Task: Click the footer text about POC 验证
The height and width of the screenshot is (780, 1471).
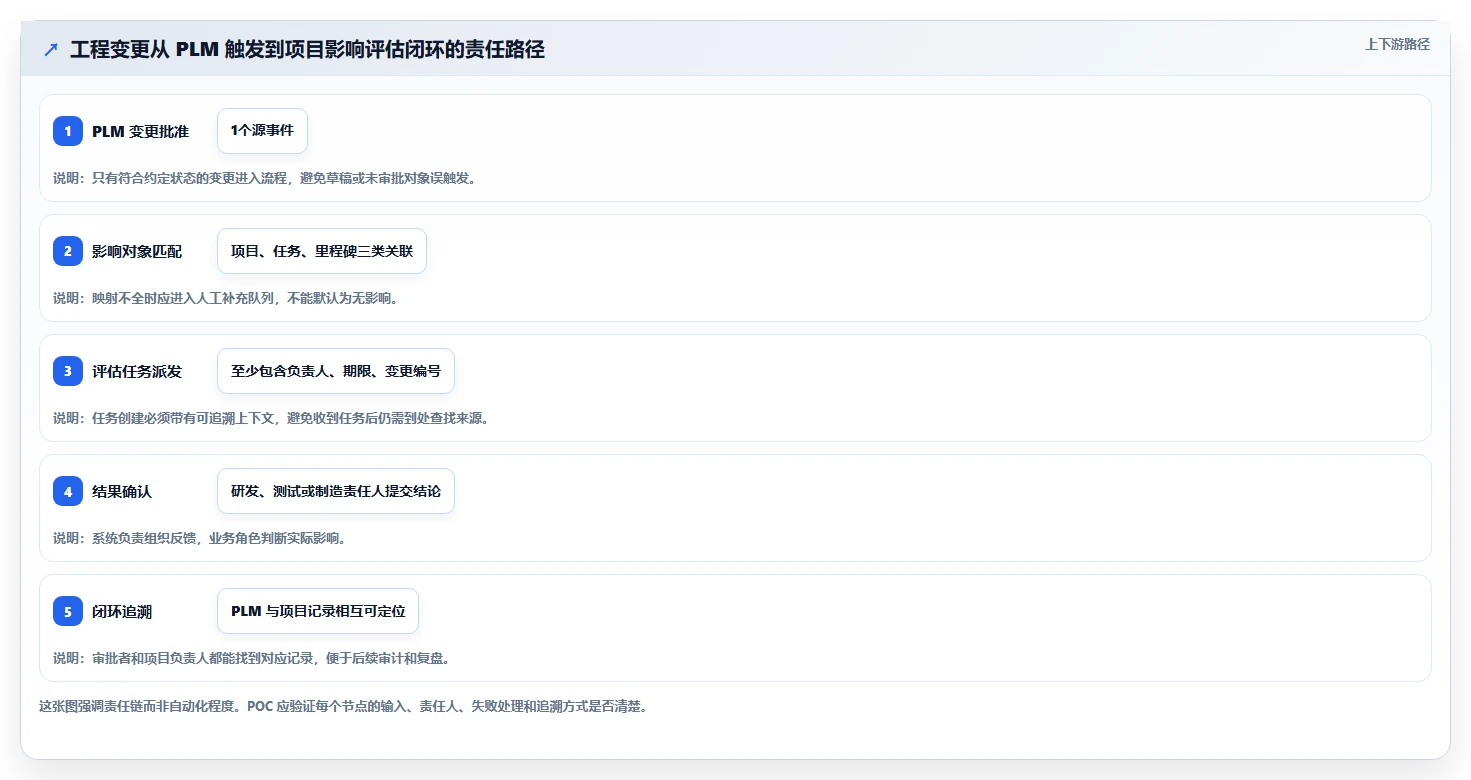Action: coord(343,706)
